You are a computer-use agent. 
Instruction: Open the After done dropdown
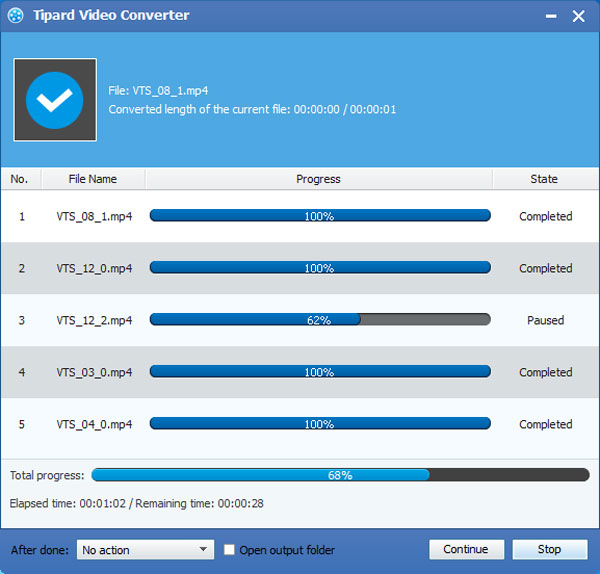145,550
